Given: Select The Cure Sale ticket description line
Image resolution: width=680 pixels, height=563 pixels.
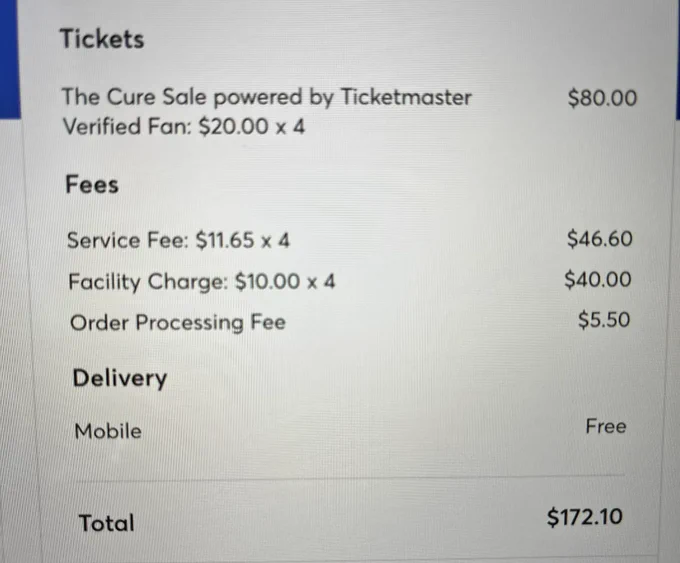Looking at the screenshot, I should 266,97.
